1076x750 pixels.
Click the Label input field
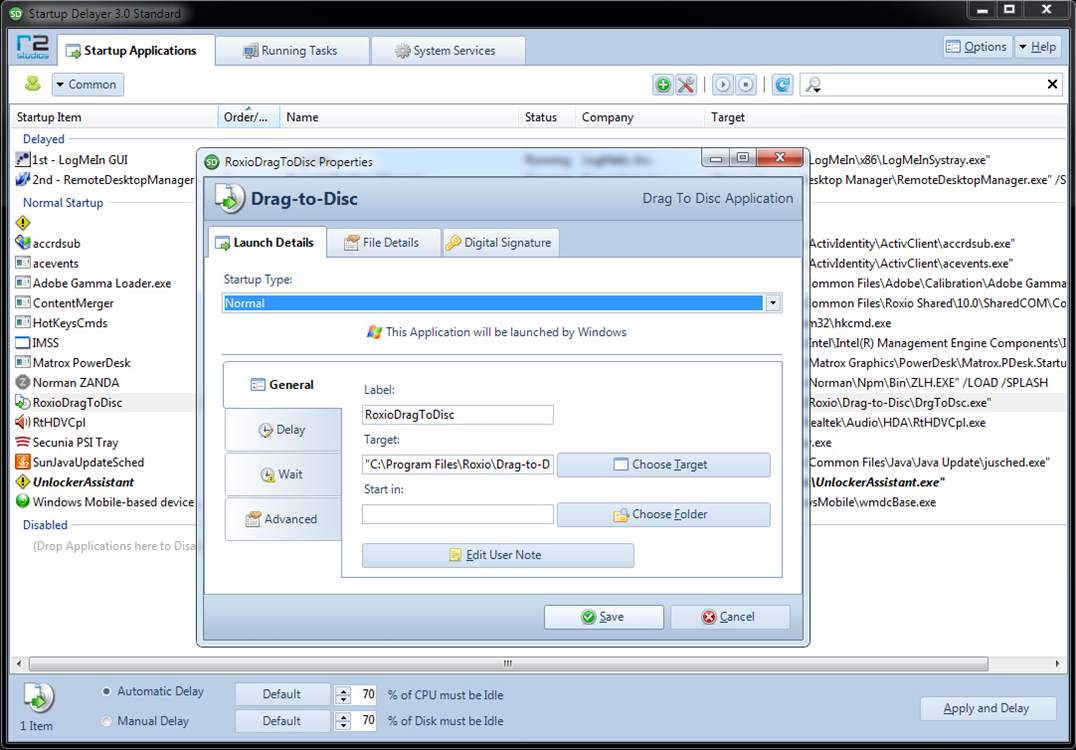pos(458,414)
